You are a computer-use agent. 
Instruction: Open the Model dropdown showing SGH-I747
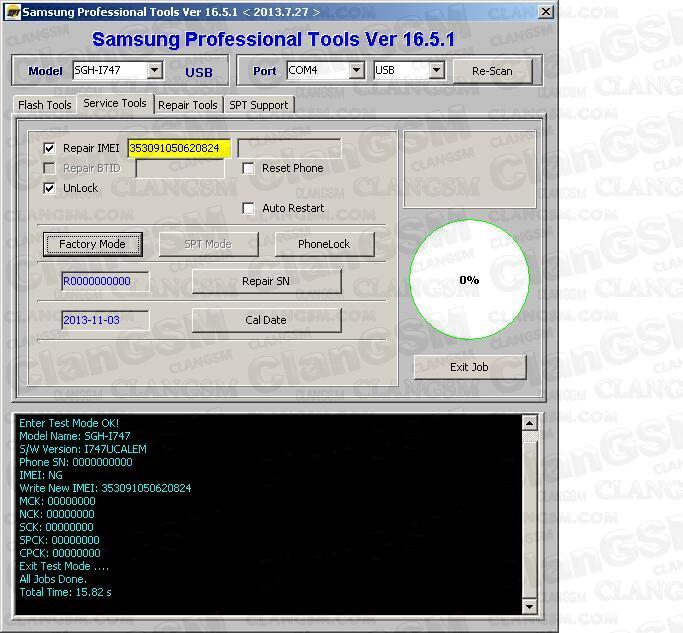155,70
